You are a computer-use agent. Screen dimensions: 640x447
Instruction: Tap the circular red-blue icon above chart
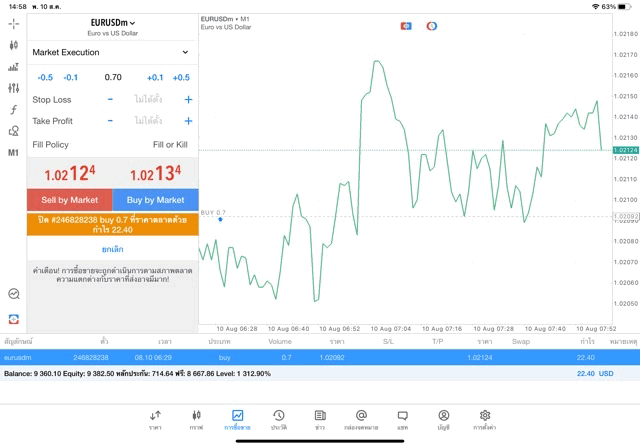pyautogui.click(x=431, y=26)
